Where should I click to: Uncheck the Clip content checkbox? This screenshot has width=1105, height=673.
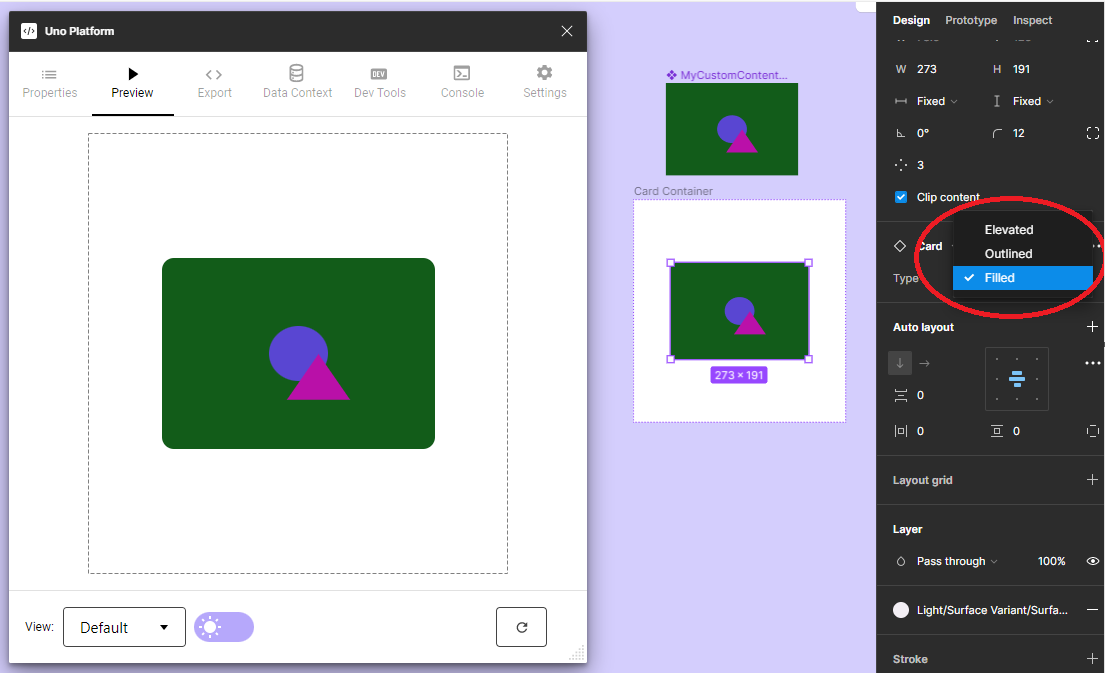point(901,197)
